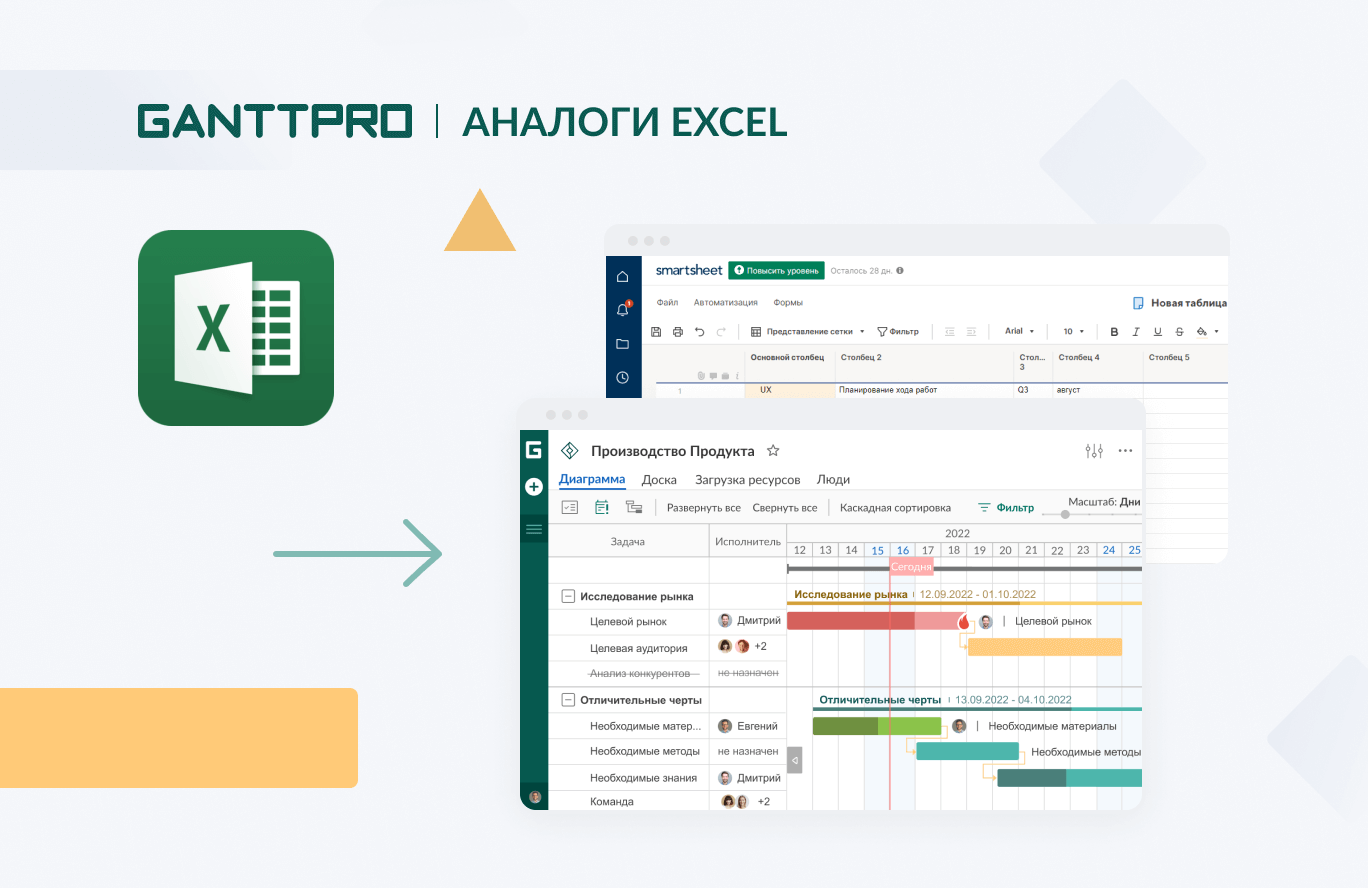Click the teal Необходимые методы Gantt bar
The image size is (1368, 888).
tap(968, 751)
